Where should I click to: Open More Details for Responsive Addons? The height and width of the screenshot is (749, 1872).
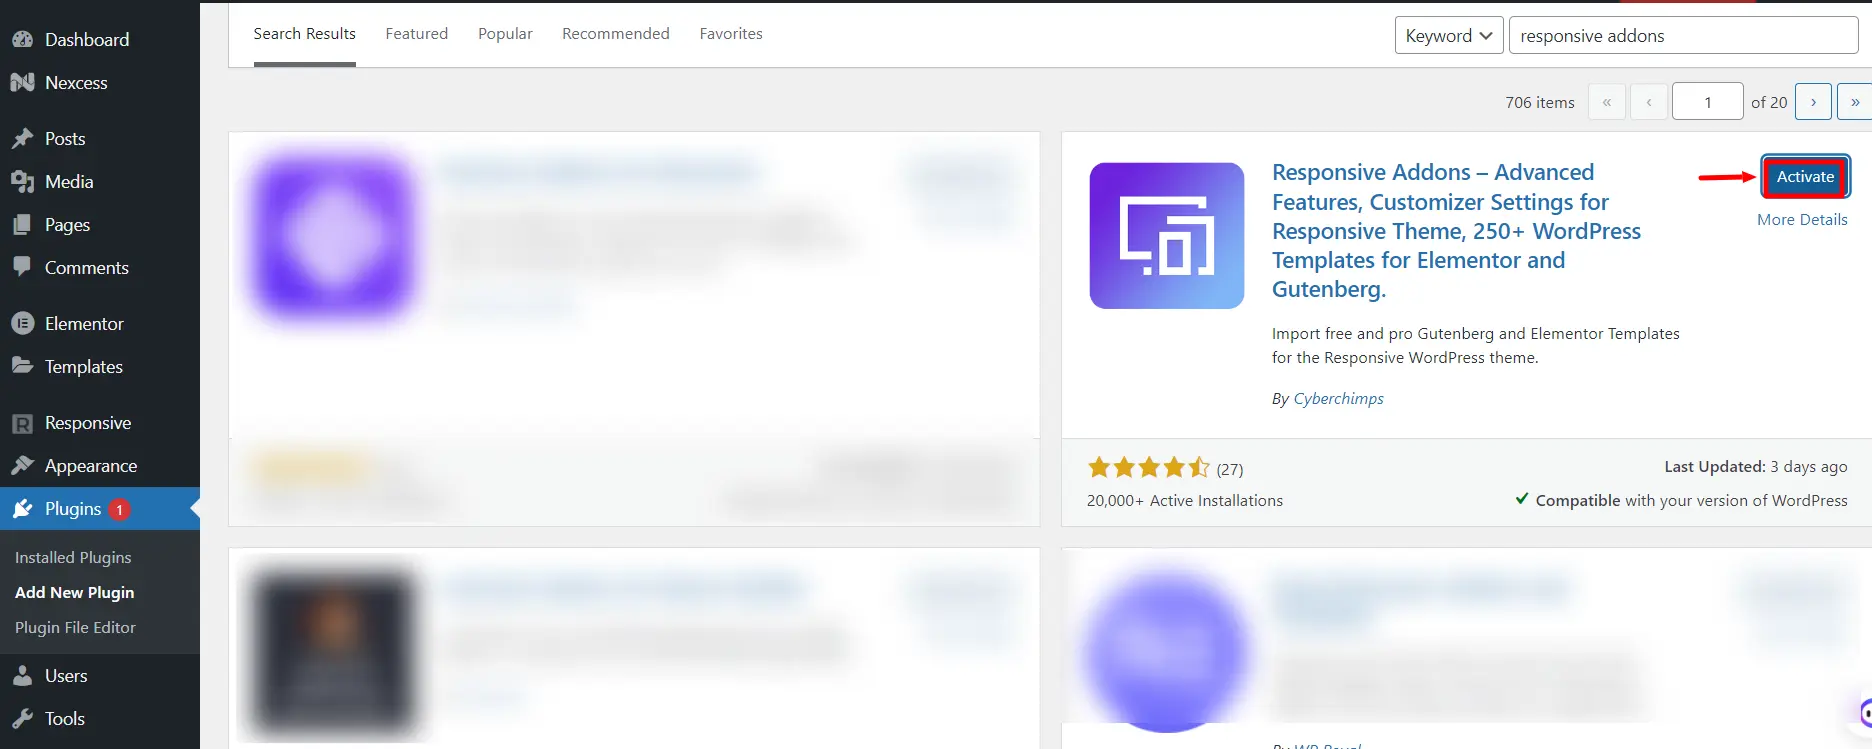coord(1802,220)
